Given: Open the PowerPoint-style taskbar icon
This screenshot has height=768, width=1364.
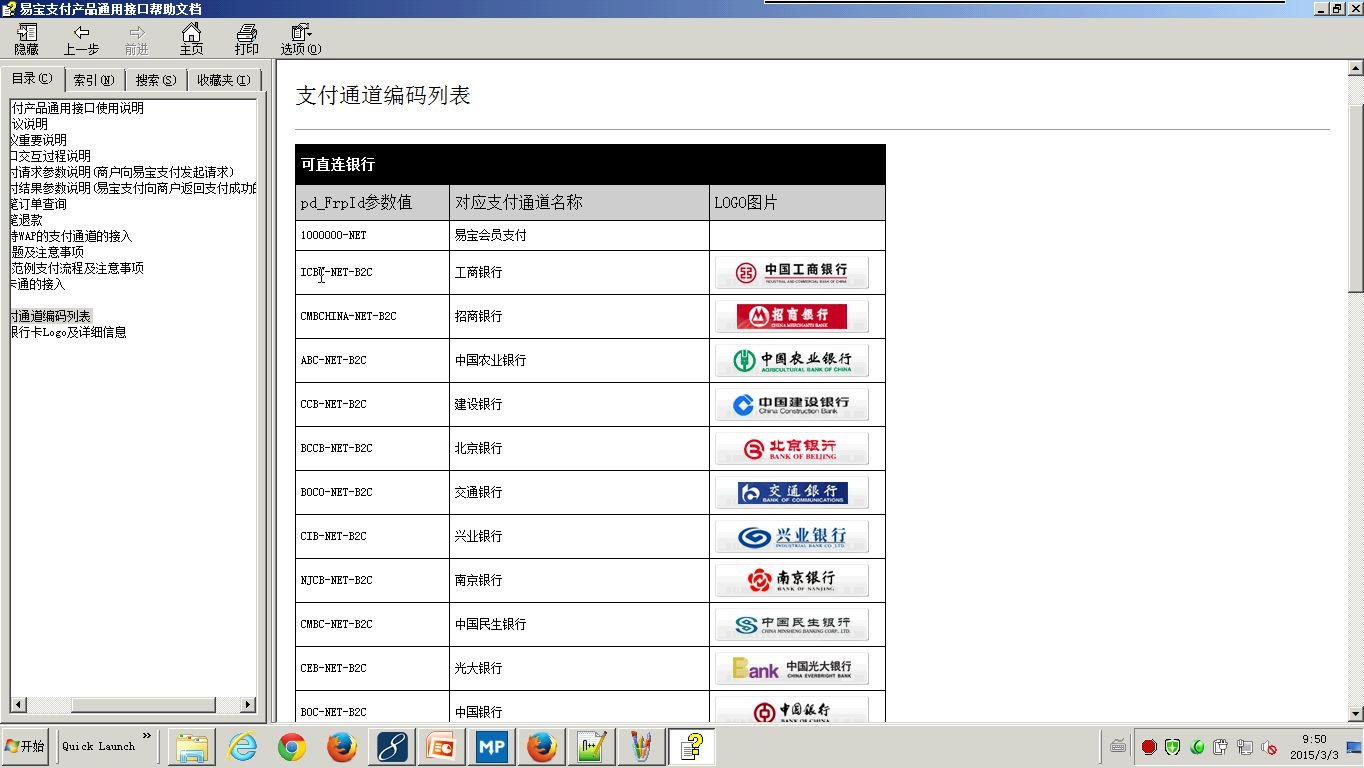Looking at the screenshot, I should pos(442,747).
